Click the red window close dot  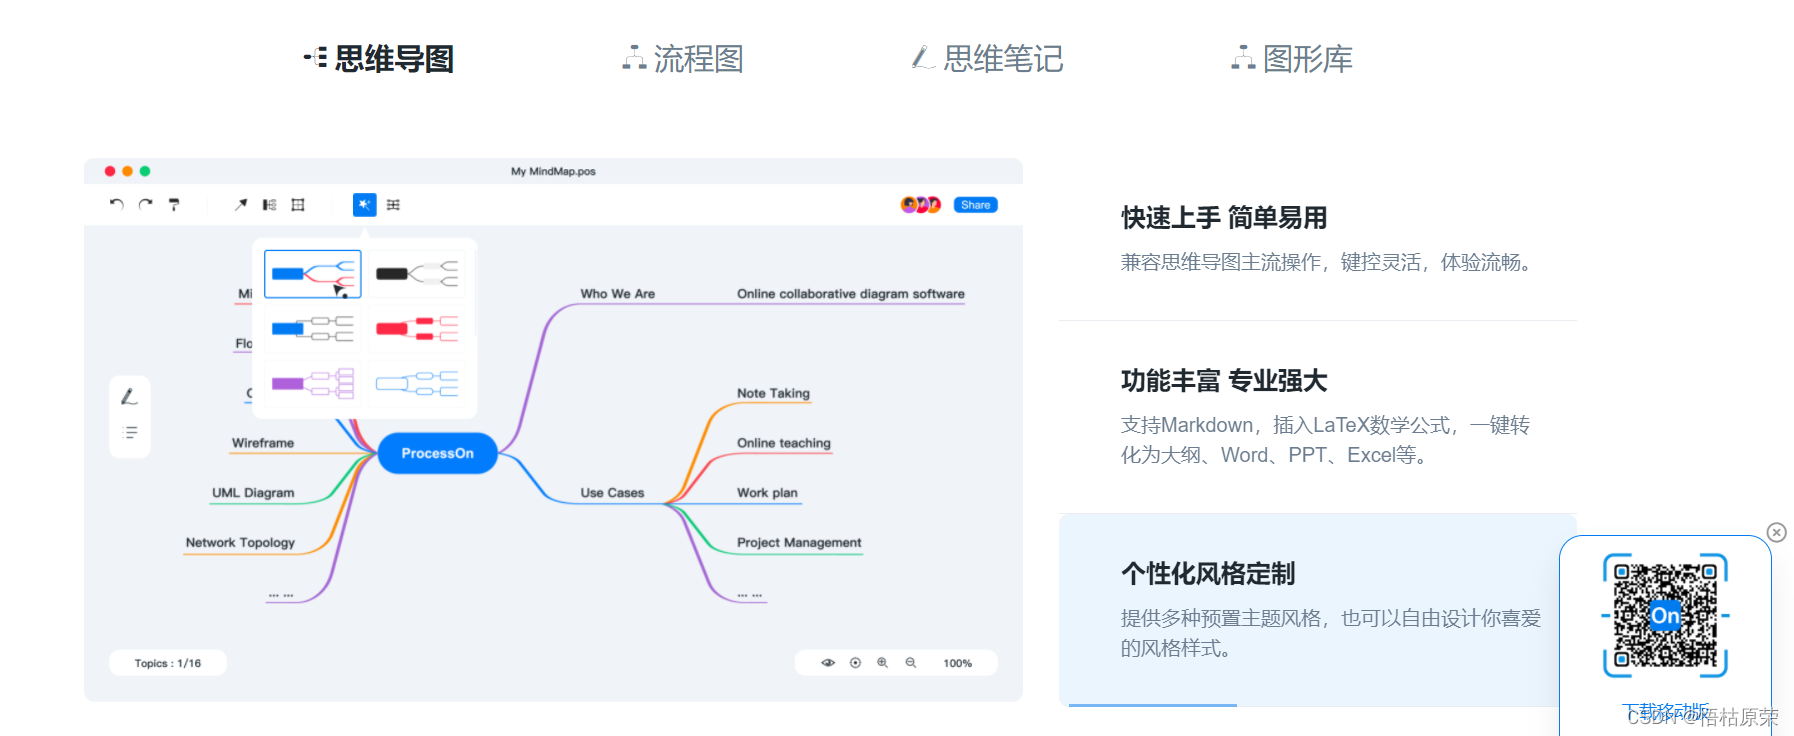point(110,171)
